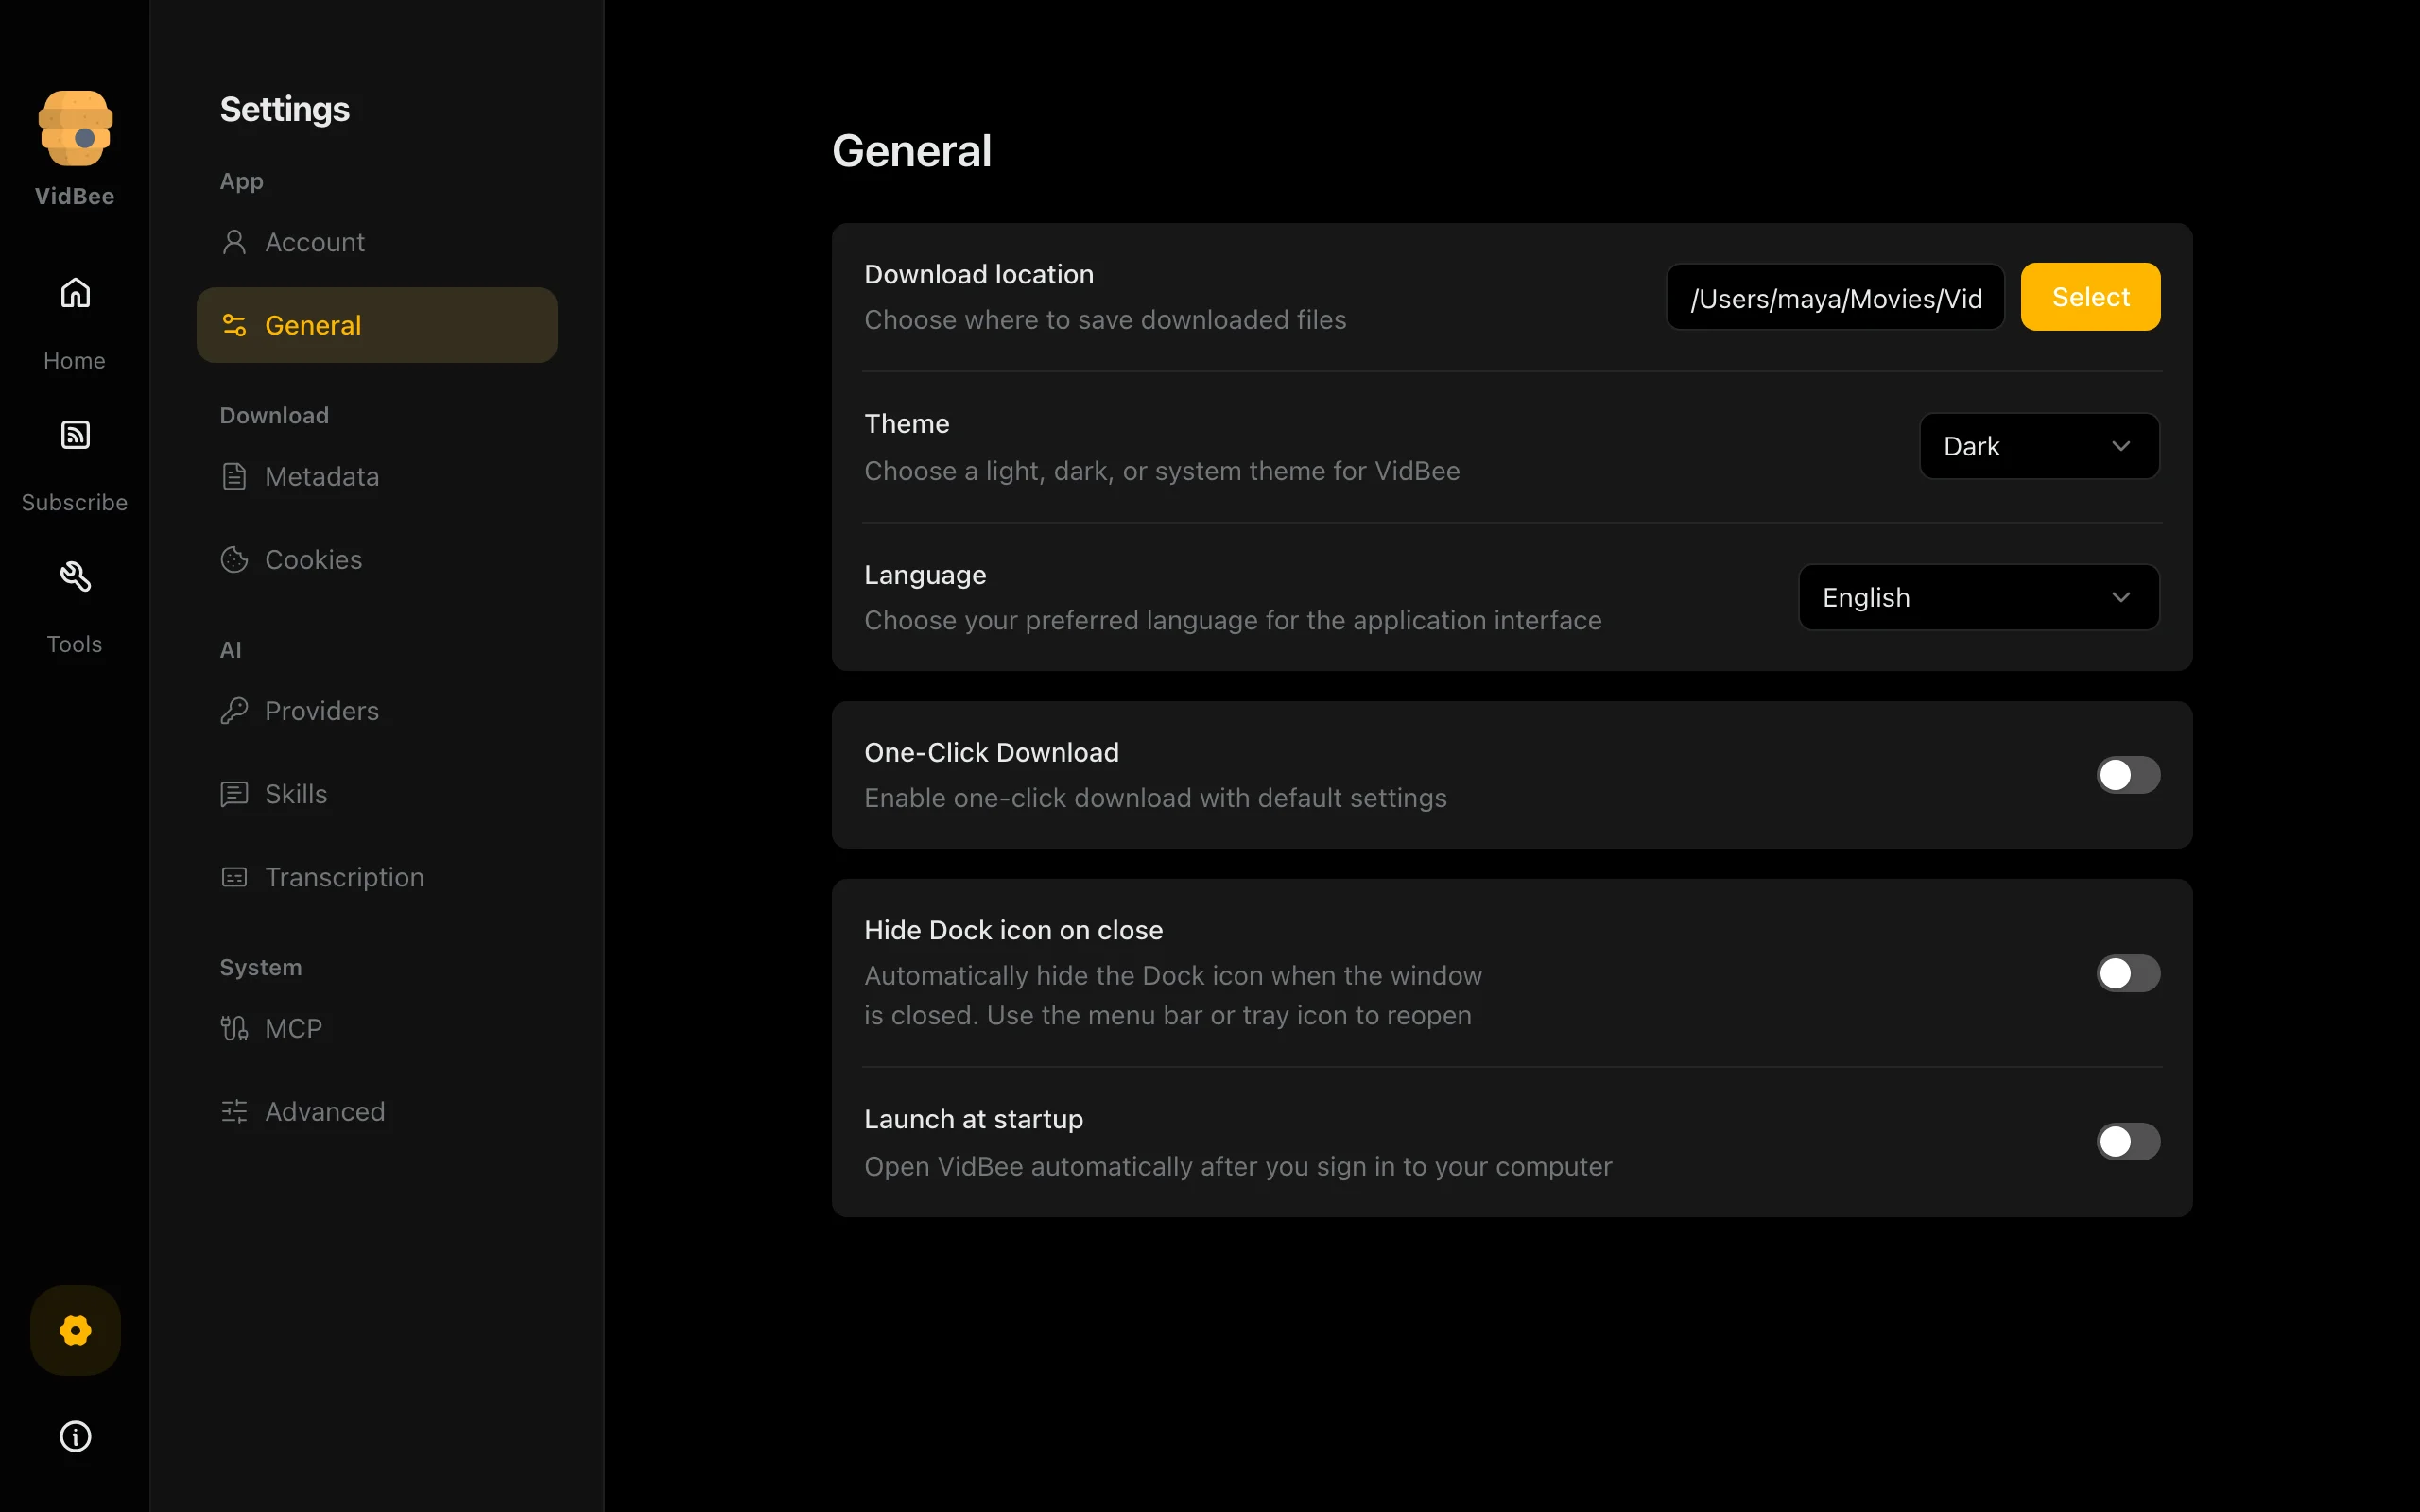Click the VidBee beehive logo
Viewport: 2420px width, 1512px height.
75,128
